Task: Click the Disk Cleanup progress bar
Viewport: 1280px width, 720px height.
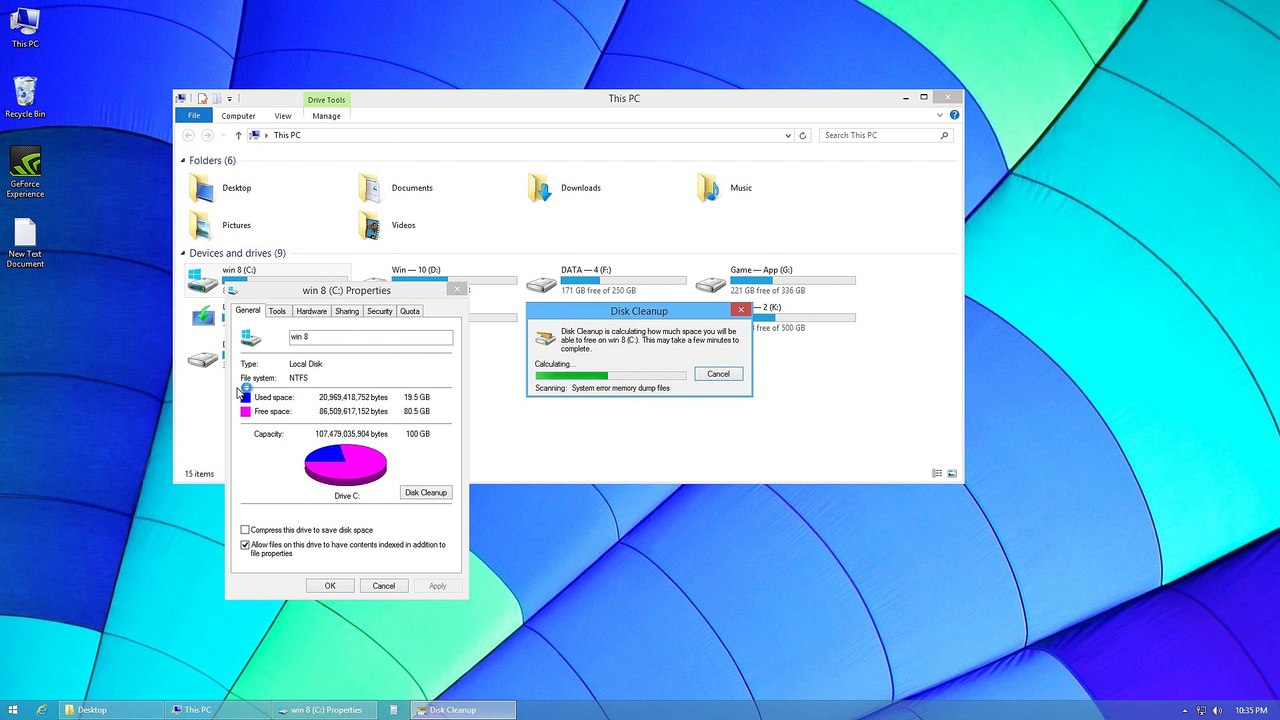Action: pyautogui.click(x=611, y=376)
